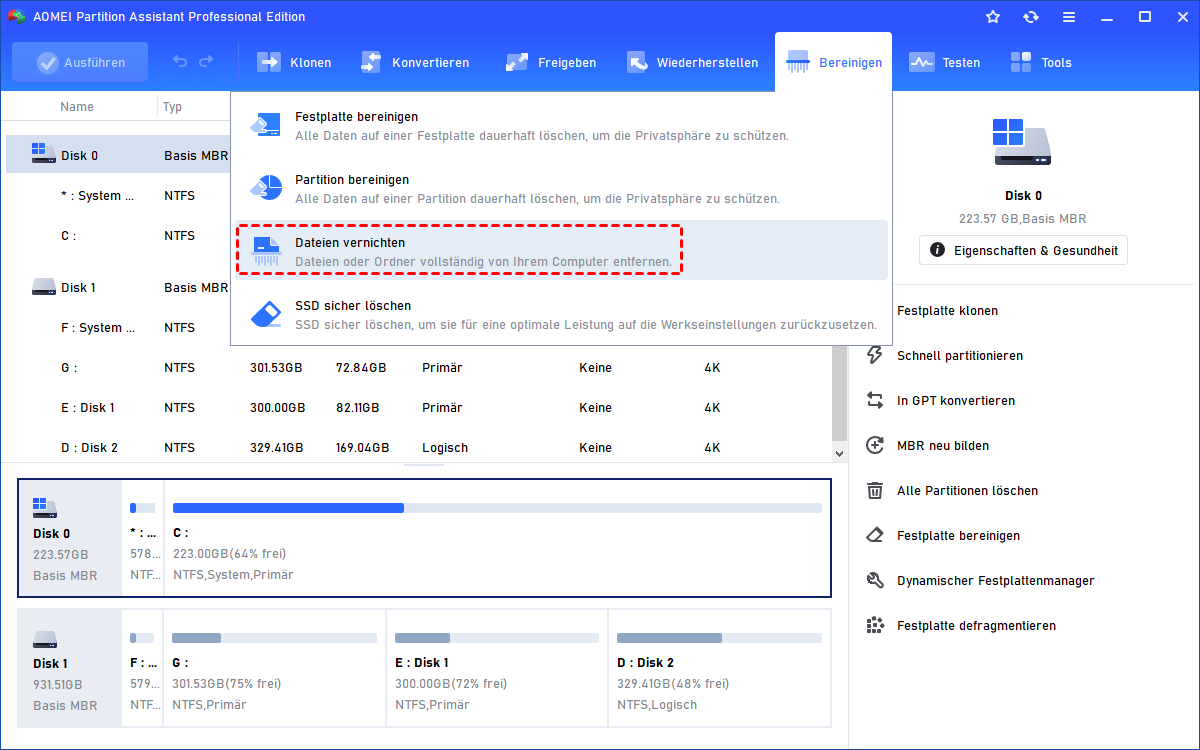Open the Konvertieren toolbar menu

click(x=415, y=62)
